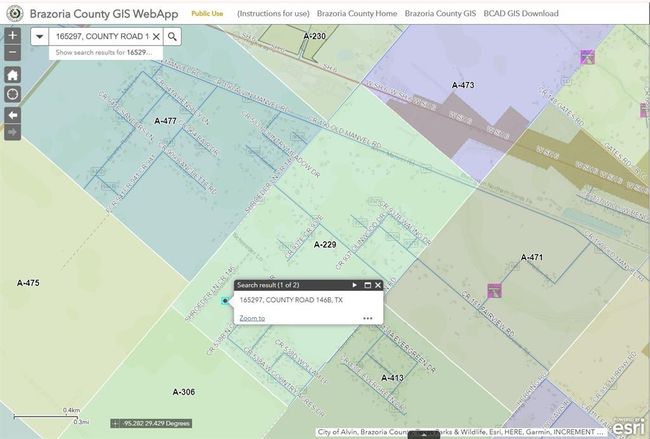Go to previous map extent
This screenshot has height=439, width=650.
tap(13, 113)
